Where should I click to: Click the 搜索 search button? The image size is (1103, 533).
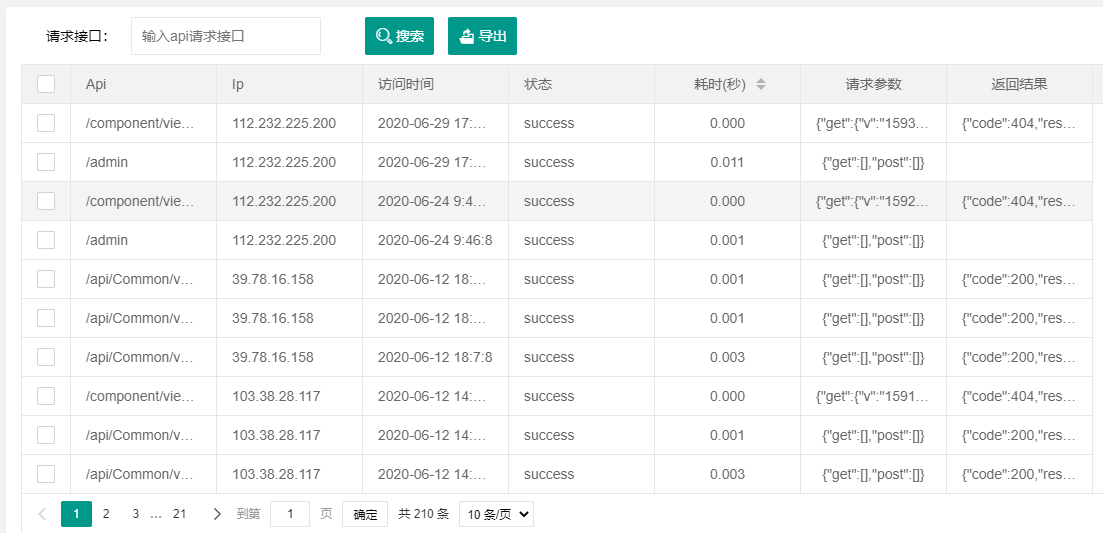(x=400, y=36)
